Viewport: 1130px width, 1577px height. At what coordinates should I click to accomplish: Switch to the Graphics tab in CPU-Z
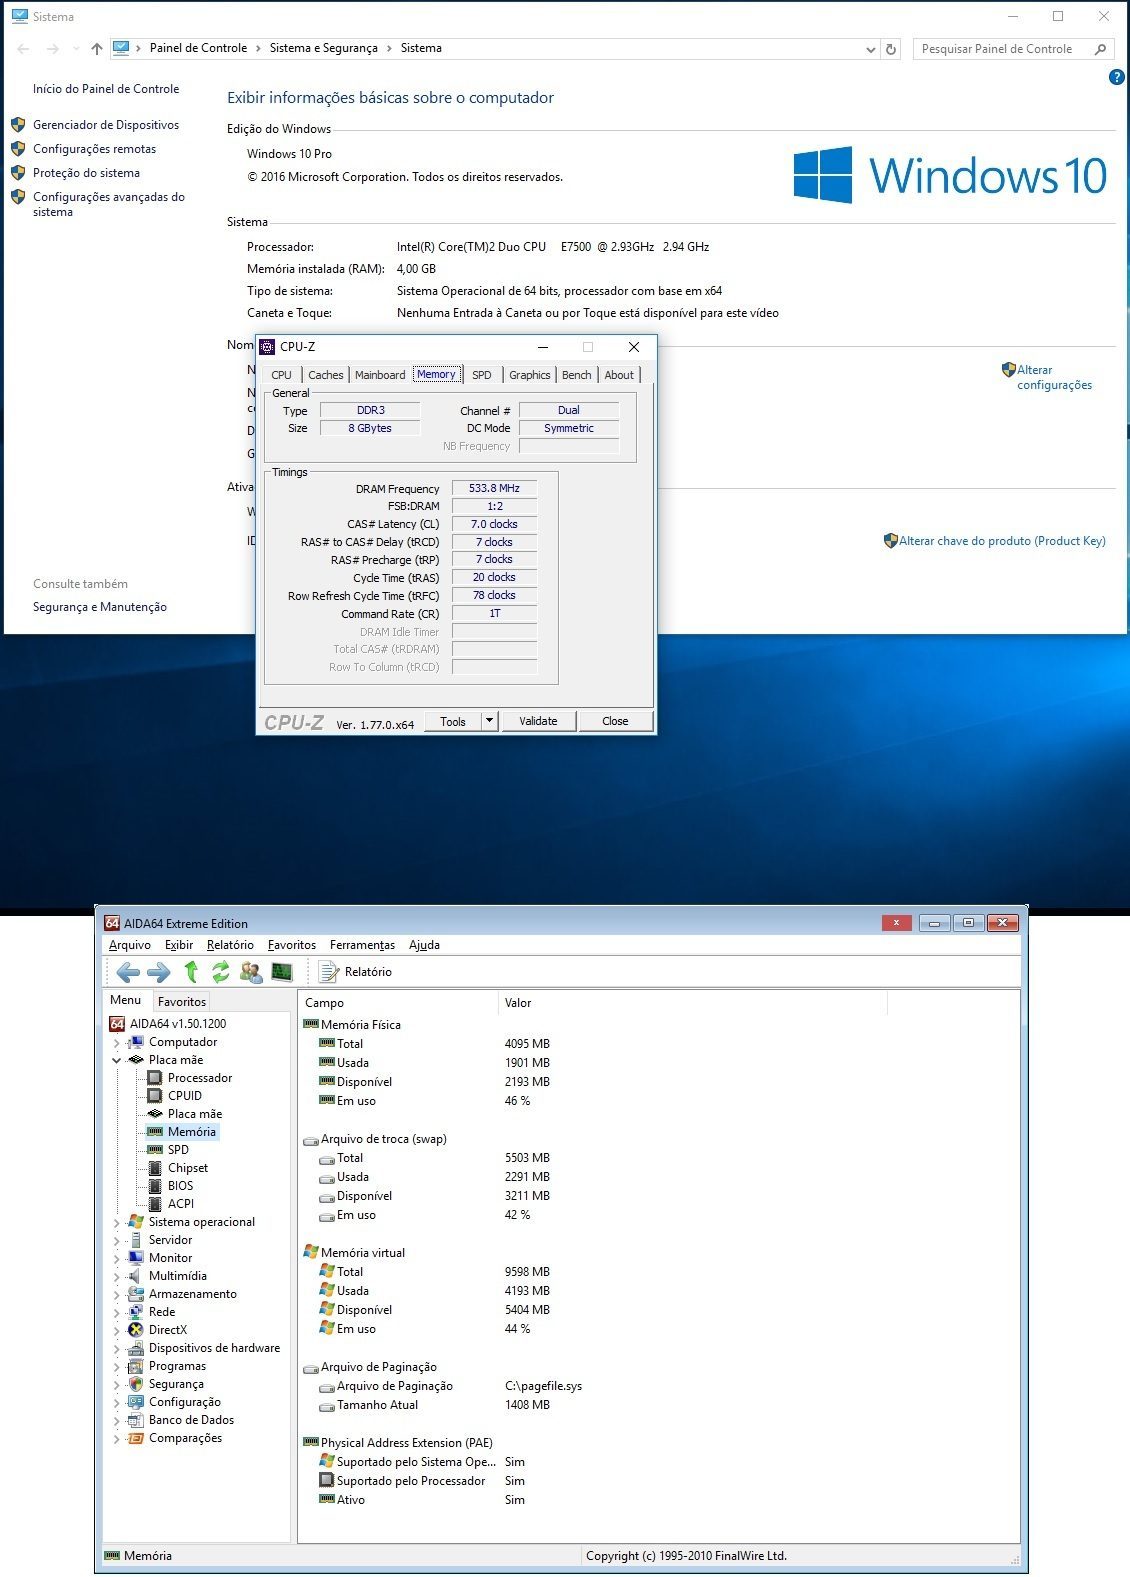(x=530, y=375)
